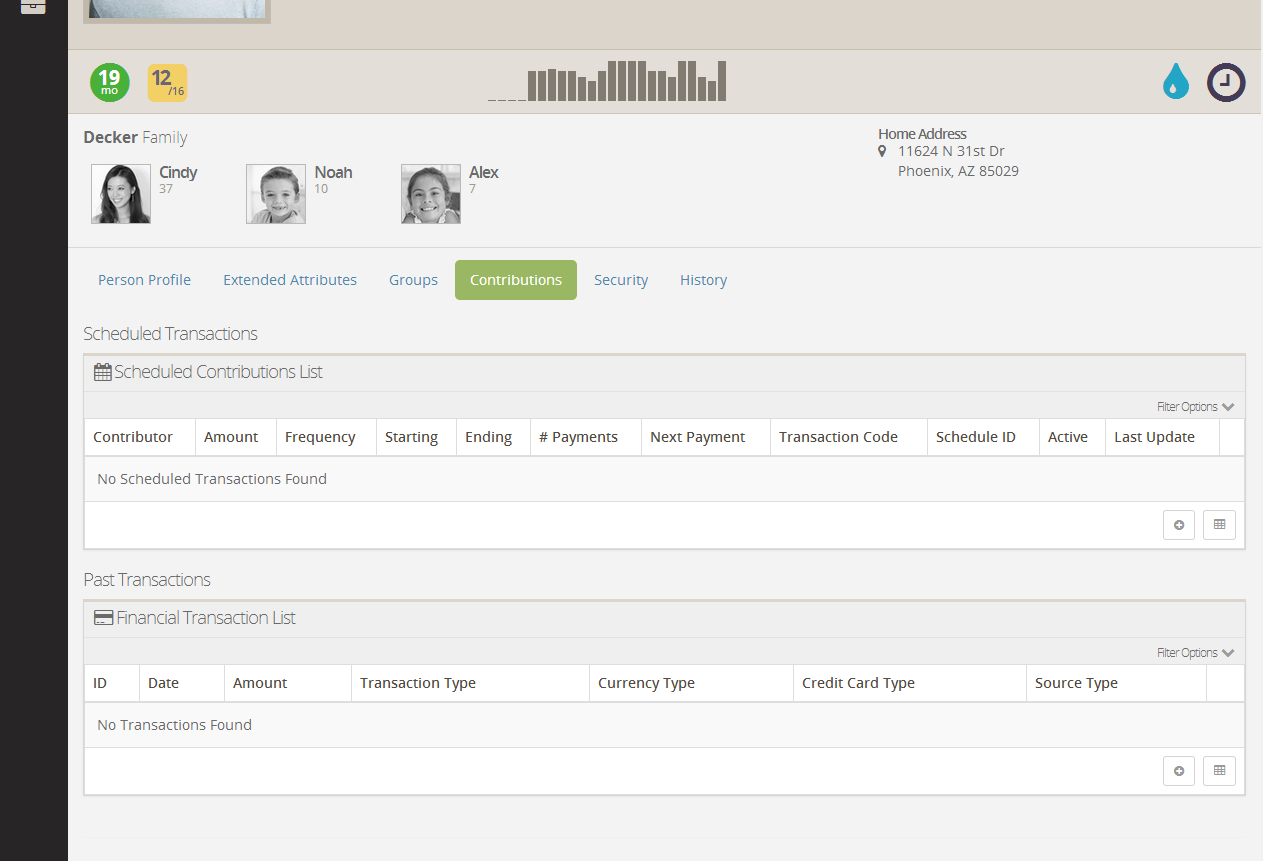The height and width of the screenshot is (861, 1263).
Task: Click the home address map marker icon
Action: [882, 151]
